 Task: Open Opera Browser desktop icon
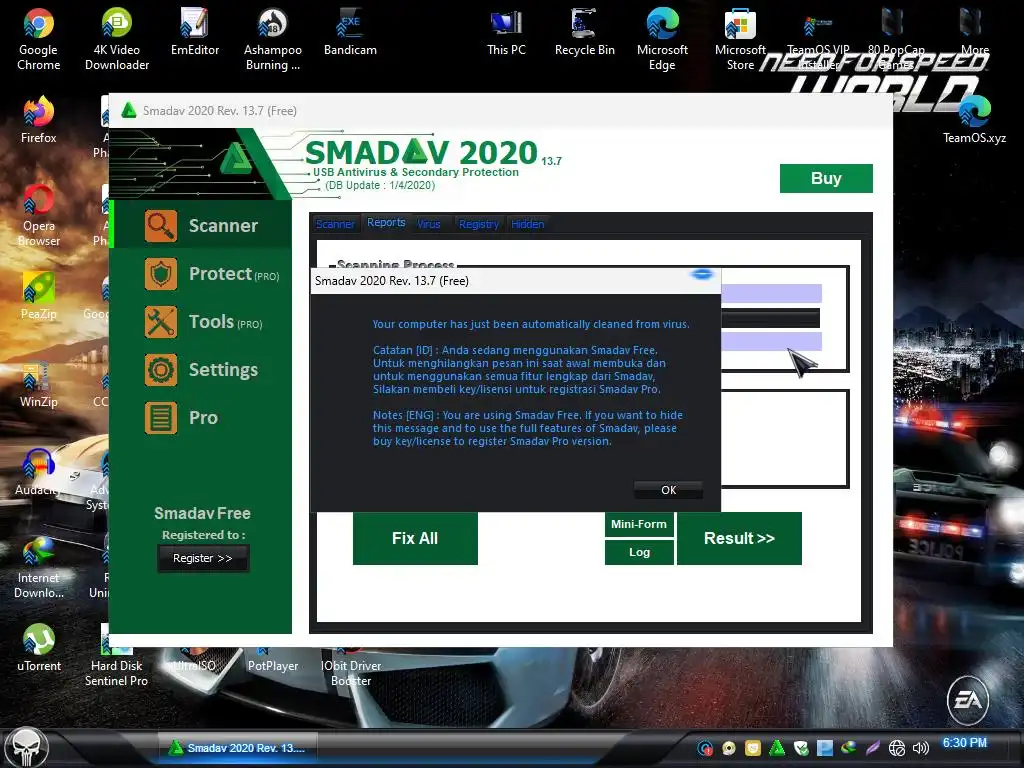tap(39, 216)
